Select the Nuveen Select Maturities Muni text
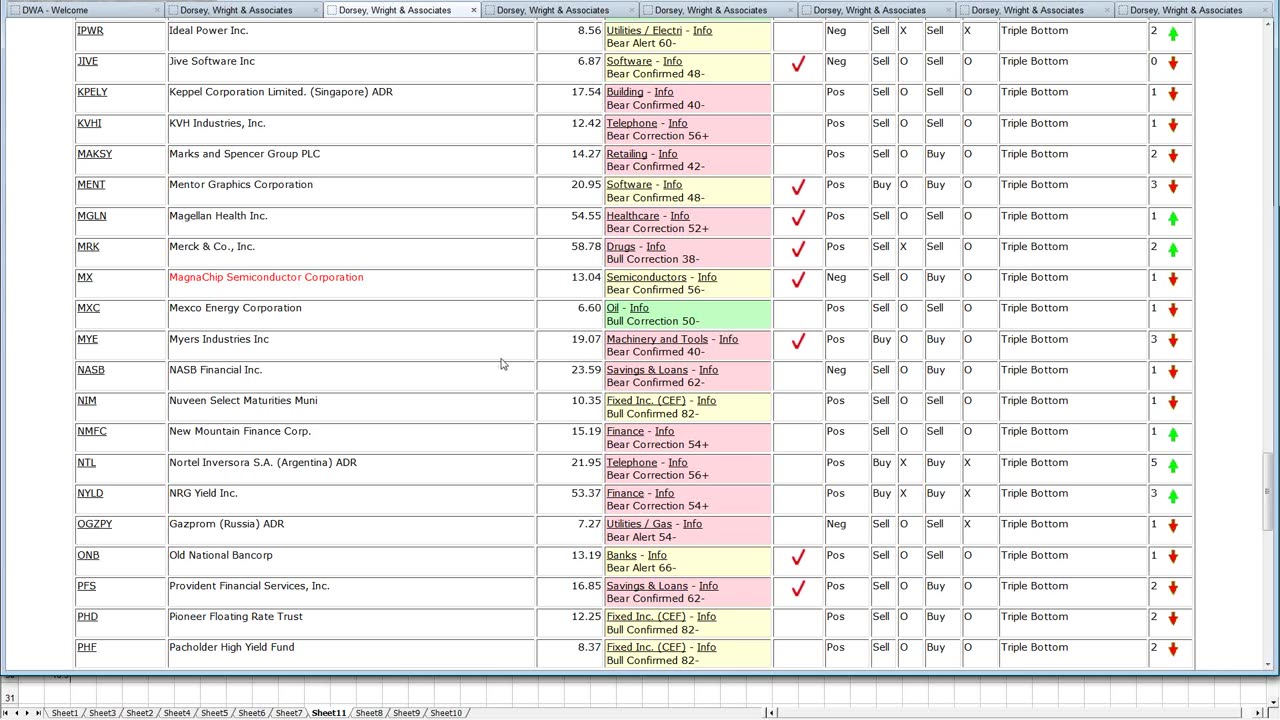The height and width of the screenshot is (720, 1280). point(243,400)
